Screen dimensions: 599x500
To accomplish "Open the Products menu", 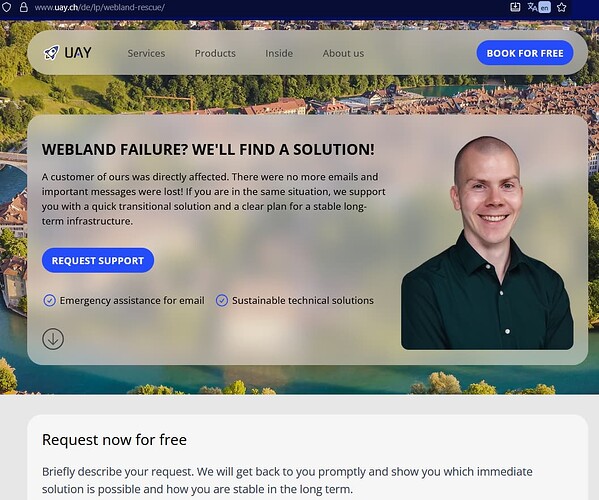I will click(x=215, y=53).
